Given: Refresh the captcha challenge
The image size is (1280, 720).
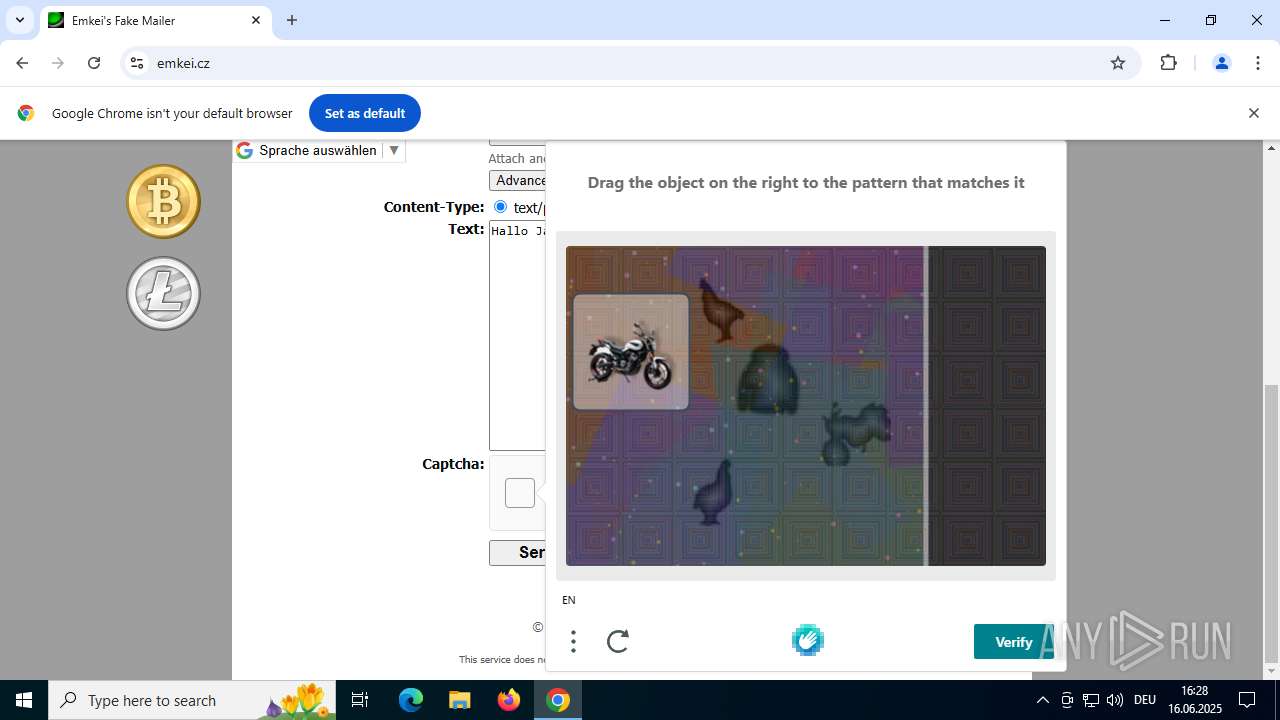Looking at the screenshot, I should (618, 641).
